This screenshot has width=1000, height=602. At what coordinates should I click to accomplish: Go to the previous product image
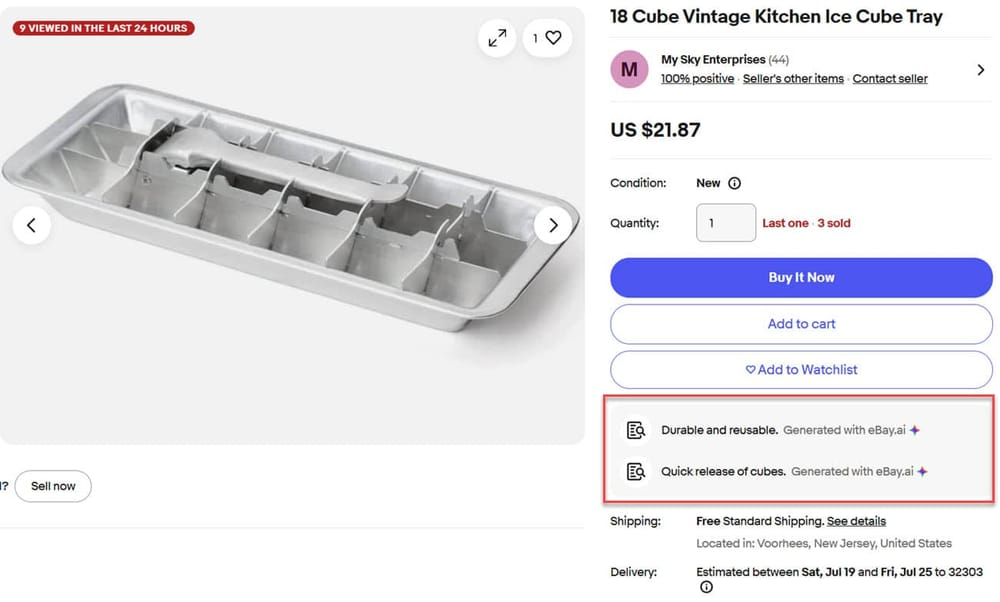coord(31,225)
